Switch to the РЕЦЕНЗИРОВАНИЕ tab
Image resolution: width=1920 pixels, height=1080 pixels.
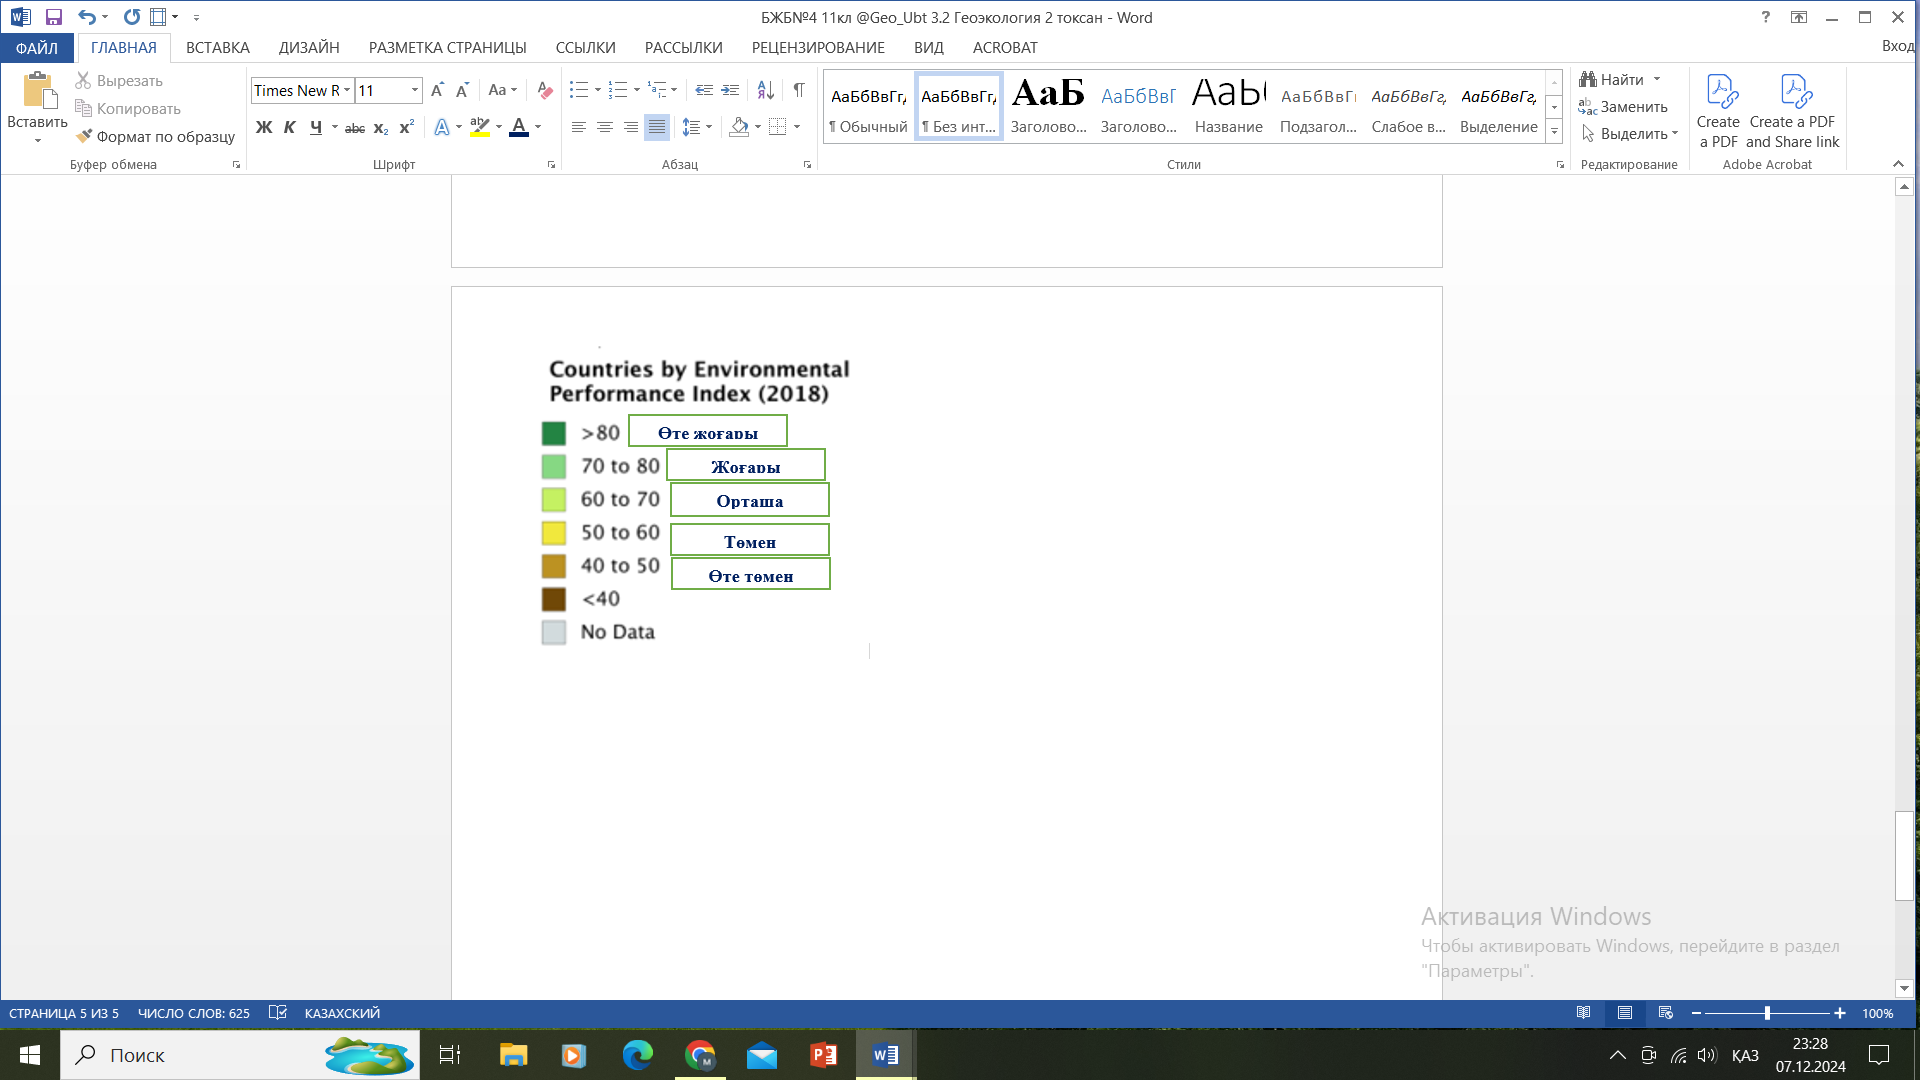pos(817,47)
